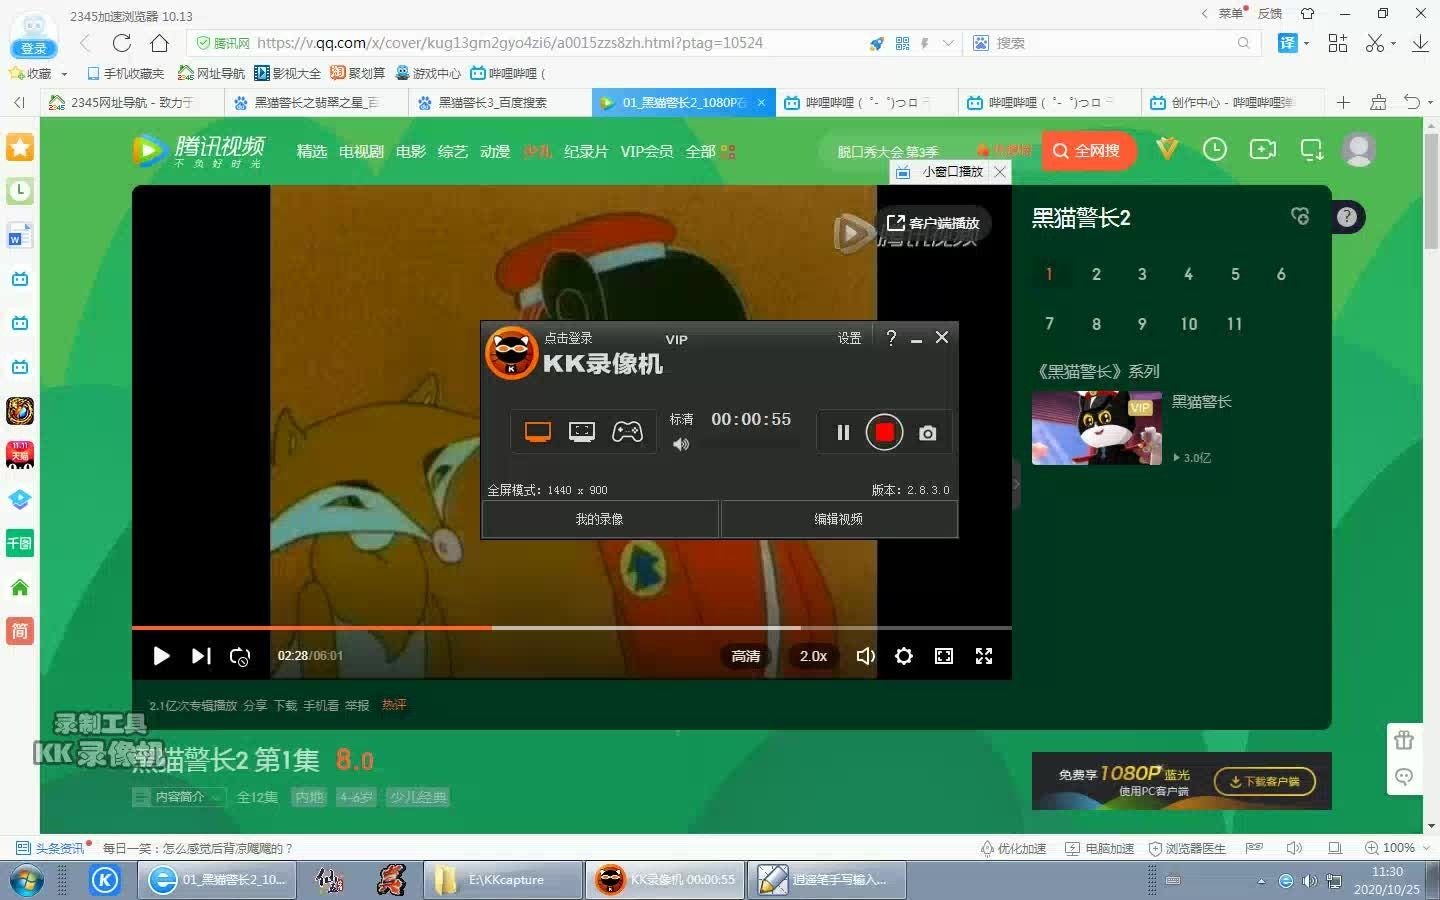This screenshot has height=900, width=1440.
Task: Click 下载客户端 banner button
Action: click(1265, 781)
